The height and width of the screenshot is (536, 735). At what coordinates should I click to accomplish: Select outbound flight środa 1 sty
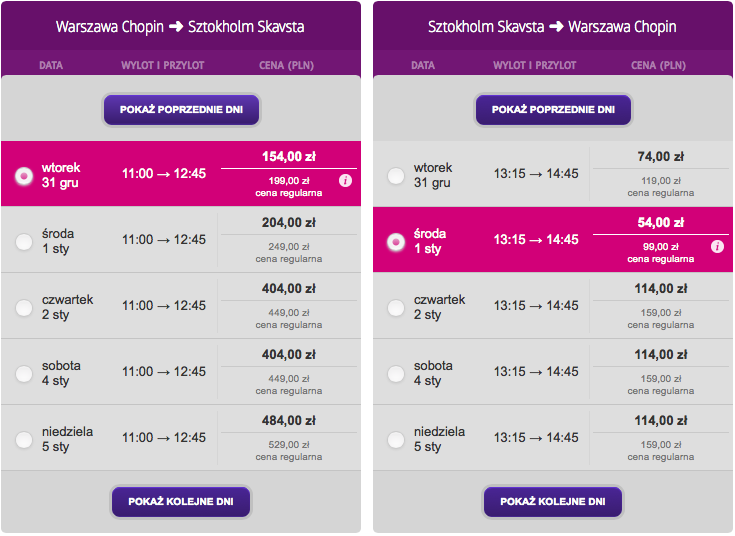click(24, 242)
